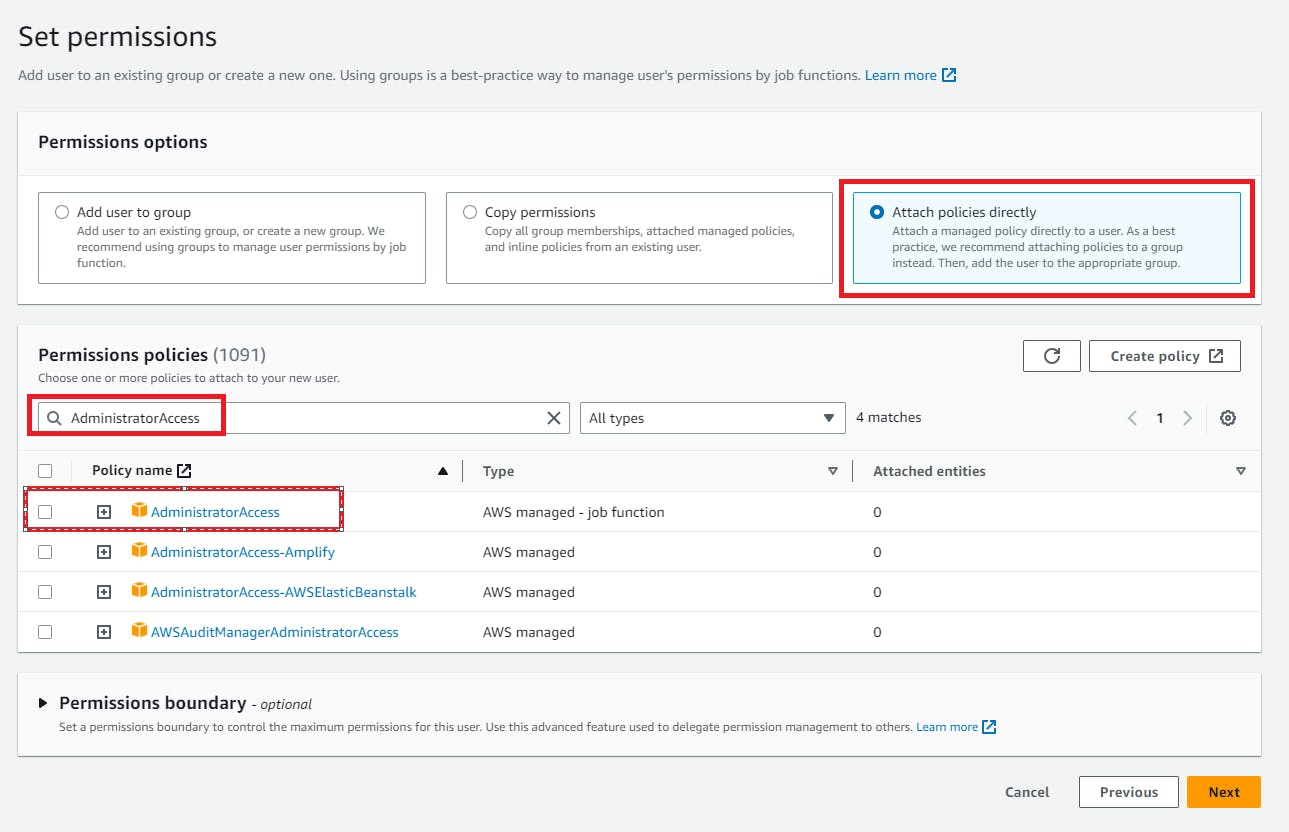Go to previous page of policies

pos(1132,418)
